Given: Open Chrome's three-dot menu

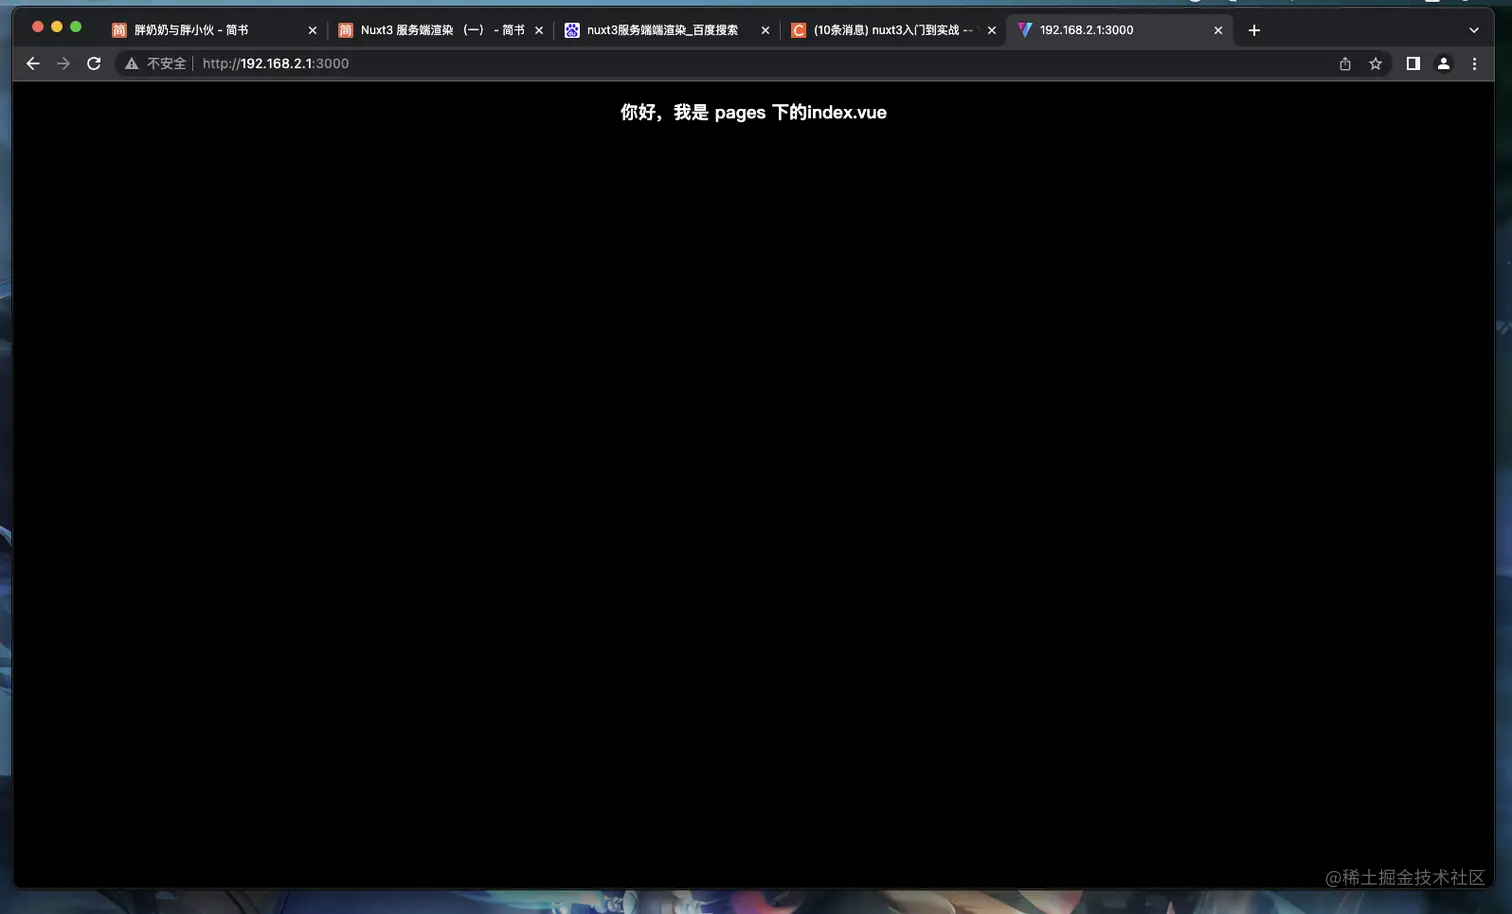Looking at the screenshot, I should pyautogui.click(x=1474, y=63).
